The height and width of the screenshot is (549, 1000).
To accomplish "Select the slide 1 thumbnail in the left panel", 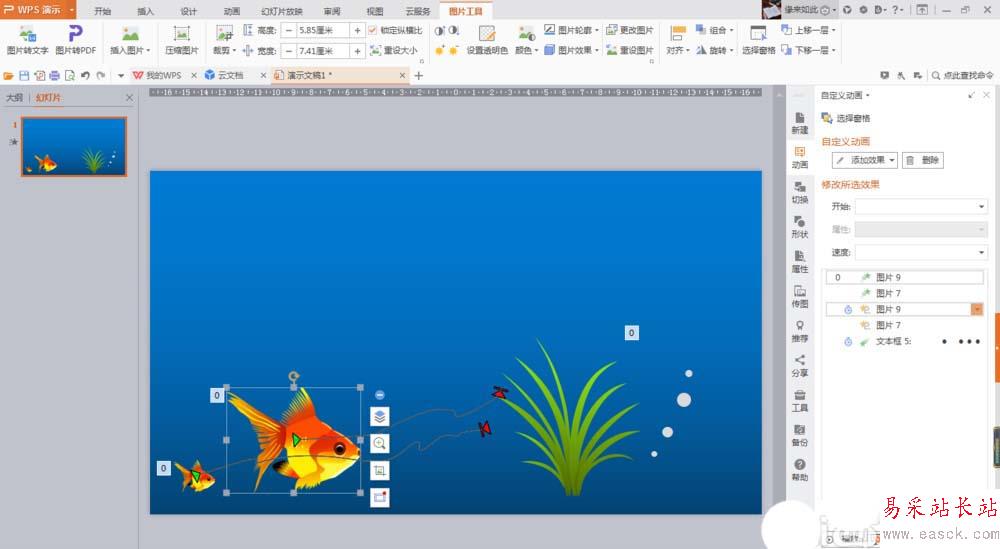I will tap(74, 146).
